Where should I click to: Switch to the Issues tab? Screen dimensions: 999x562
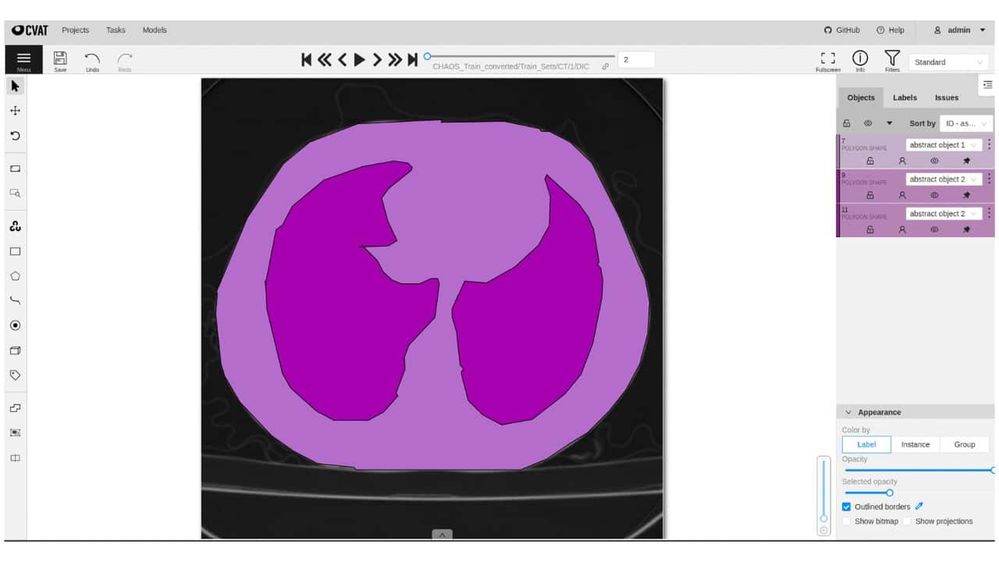click(946, 97)
